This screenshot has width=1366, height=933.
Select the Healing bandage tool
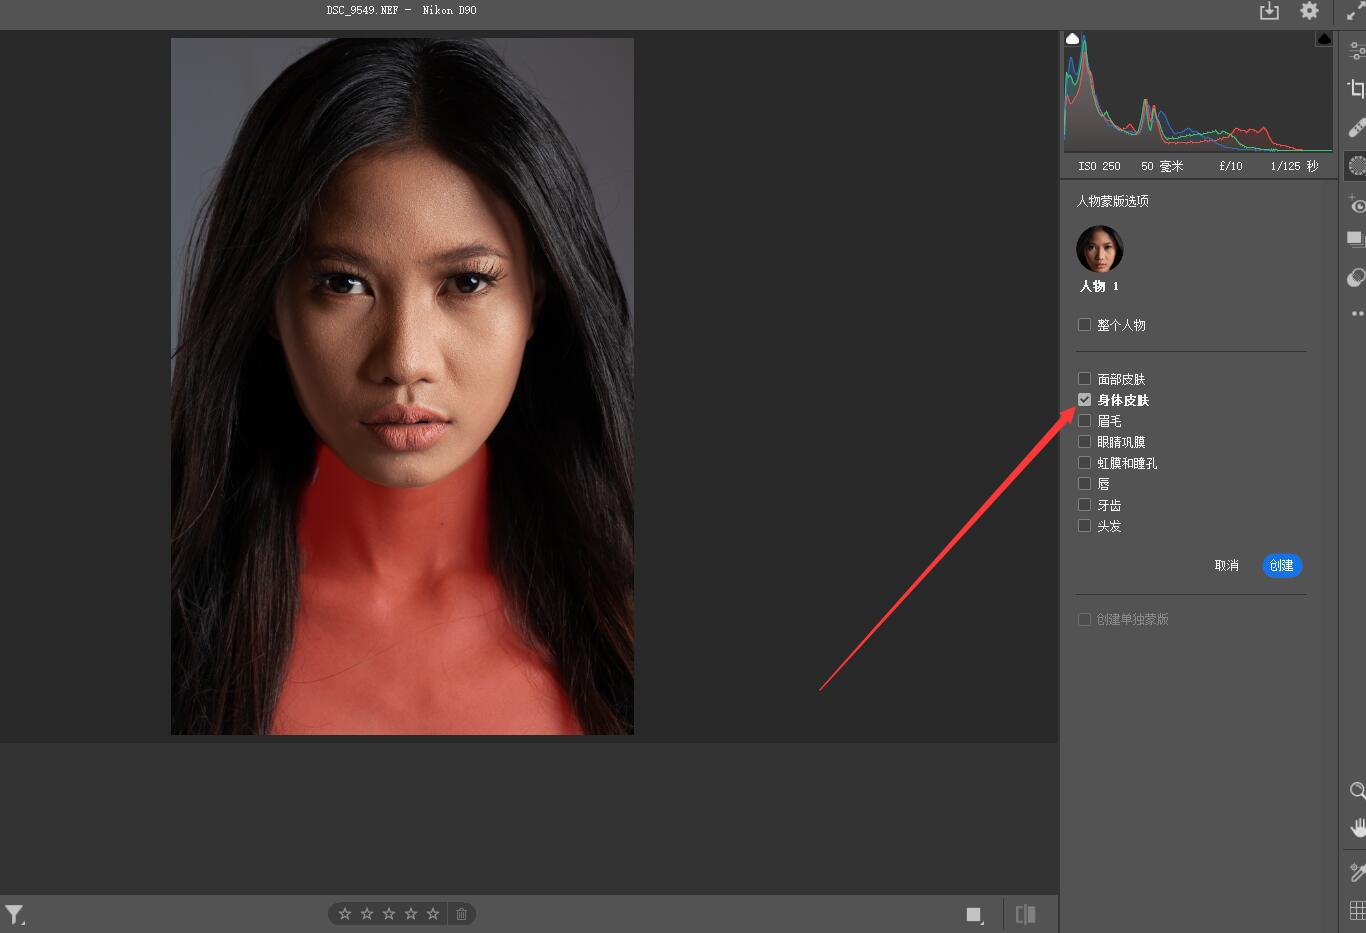coord(1356,128)
